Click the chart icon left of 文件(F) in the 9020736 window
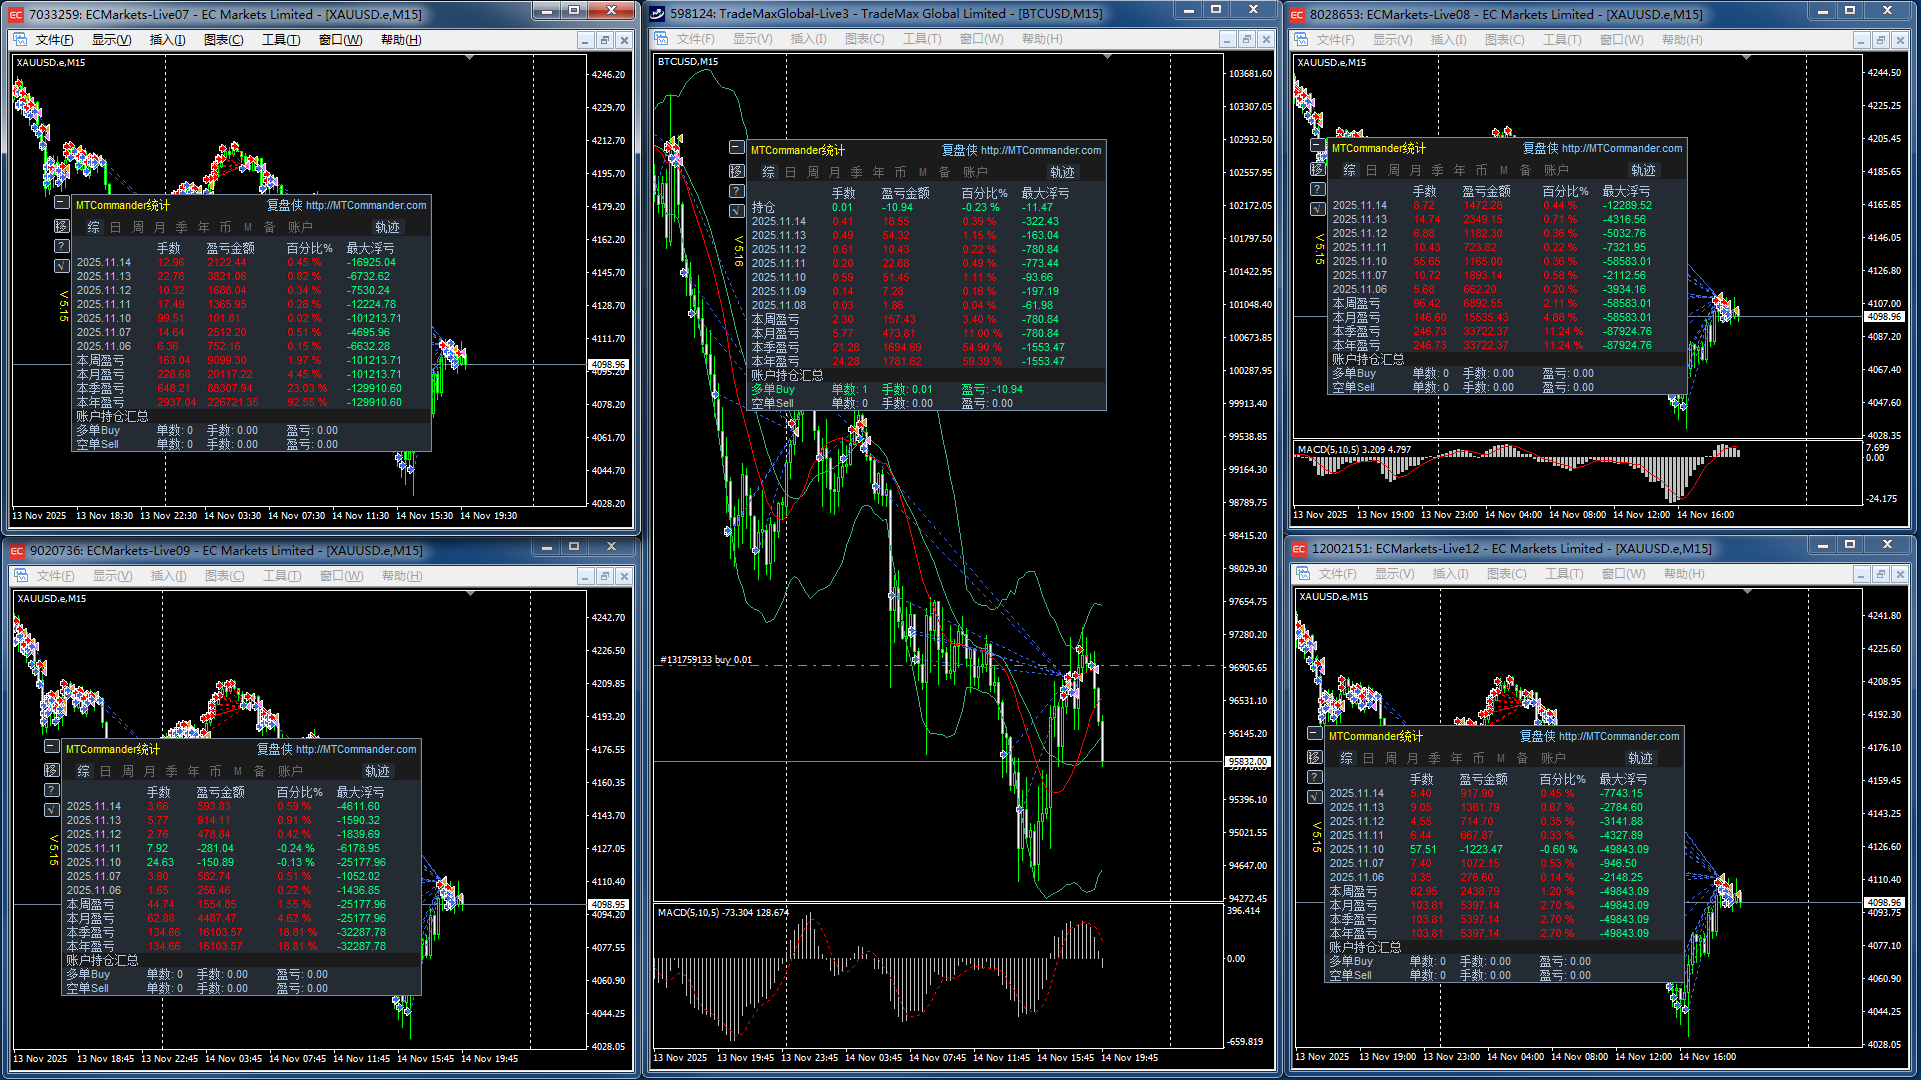The height and width of the screenshot is (1080, 1921). coord(21,576)
